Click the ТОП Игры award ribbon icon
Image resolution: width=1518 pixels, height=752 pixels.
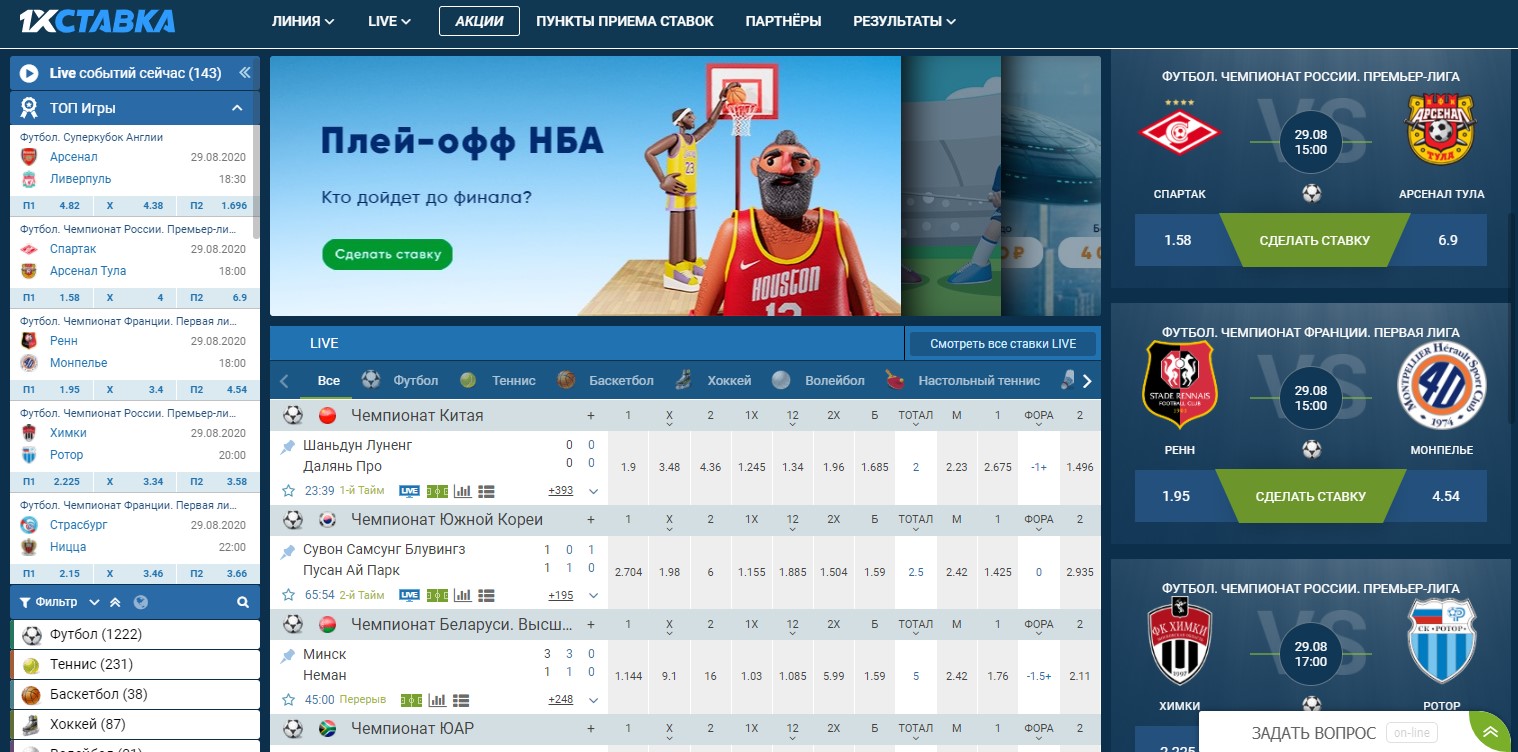point(30,108)
